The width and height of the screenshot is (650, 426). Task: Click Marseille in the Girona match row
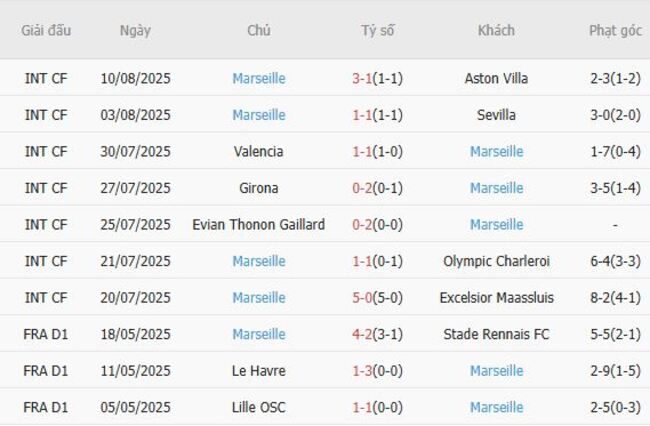coord(496,188)
